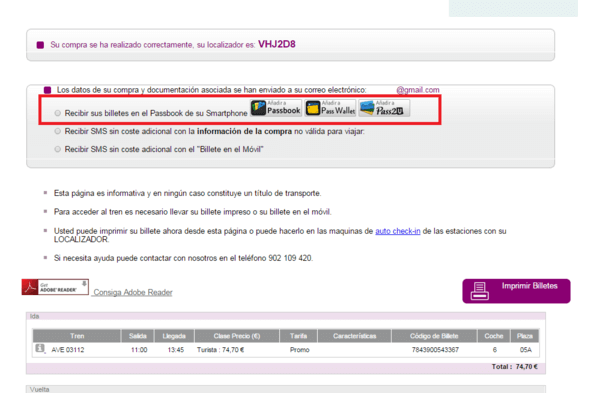Click the Características column header

coord(354,336)
